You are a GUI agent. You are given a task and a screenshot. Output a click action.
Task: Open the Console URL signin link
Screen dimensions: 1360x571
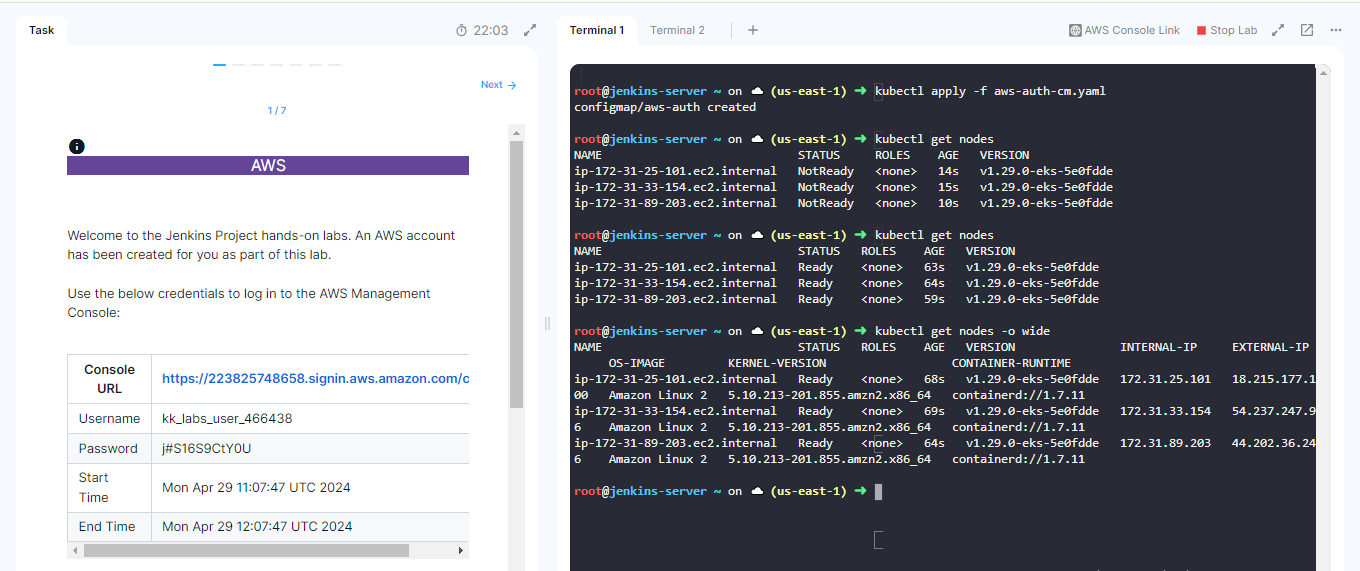[x=315, y=378]
